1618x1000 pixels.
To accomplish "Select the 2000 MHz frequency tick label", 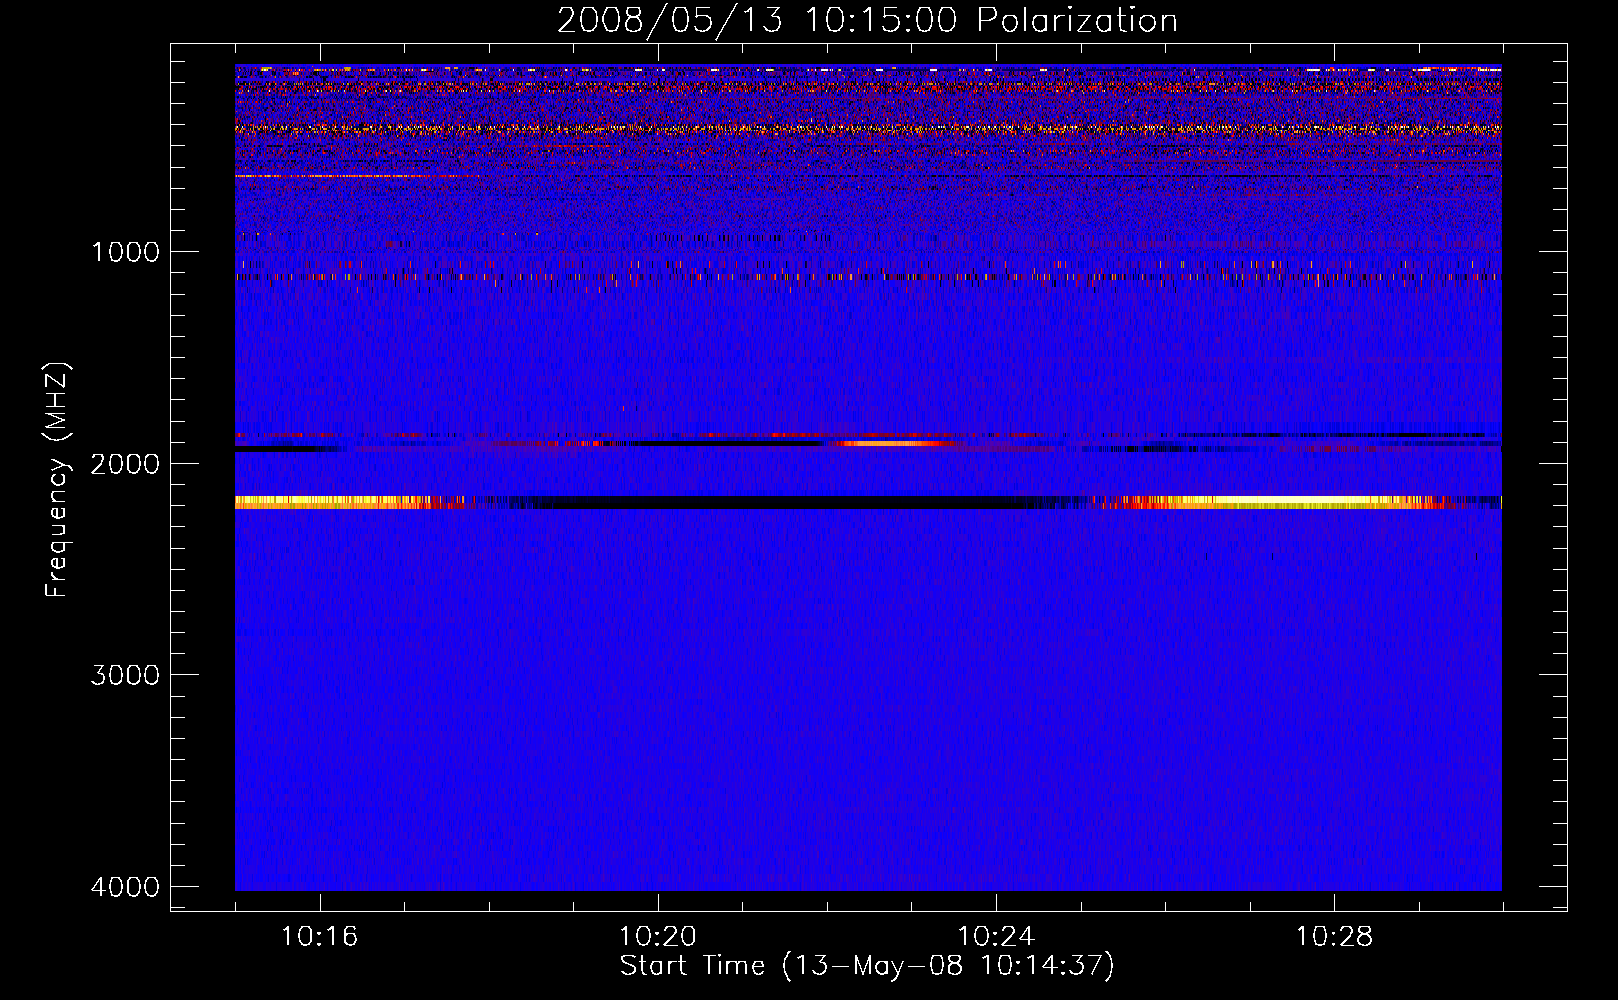I will pos(125,464).
